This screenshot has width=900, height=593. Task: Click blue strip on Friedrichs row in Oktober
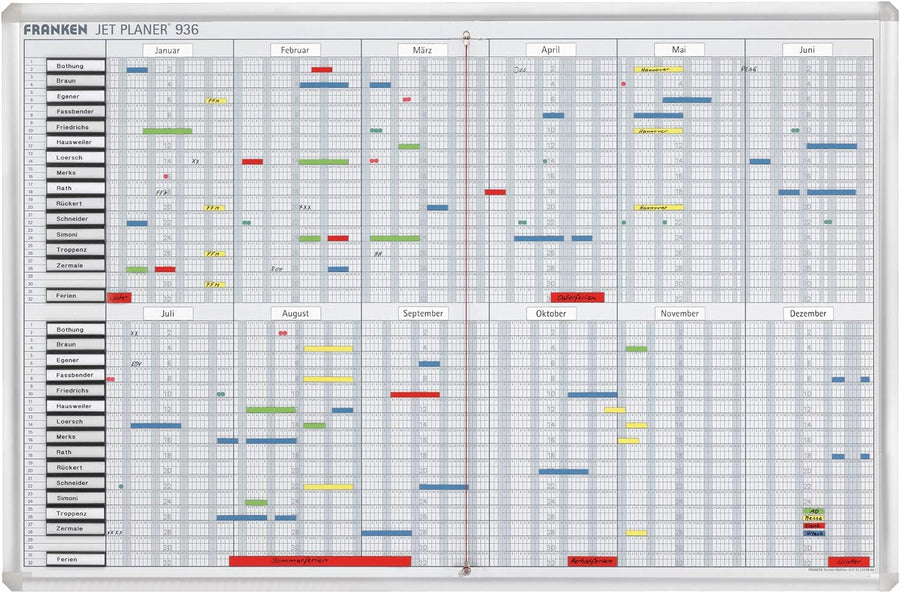pyautogui.click(x=592, y=395)
